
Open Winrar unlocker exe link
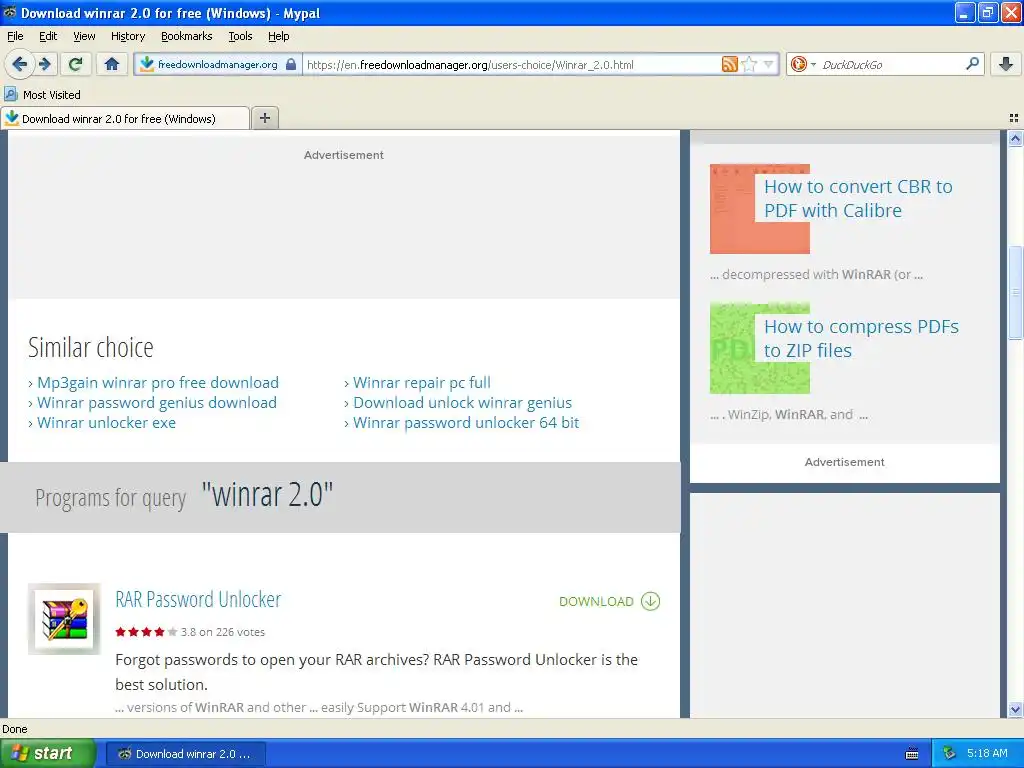(106, 423)
